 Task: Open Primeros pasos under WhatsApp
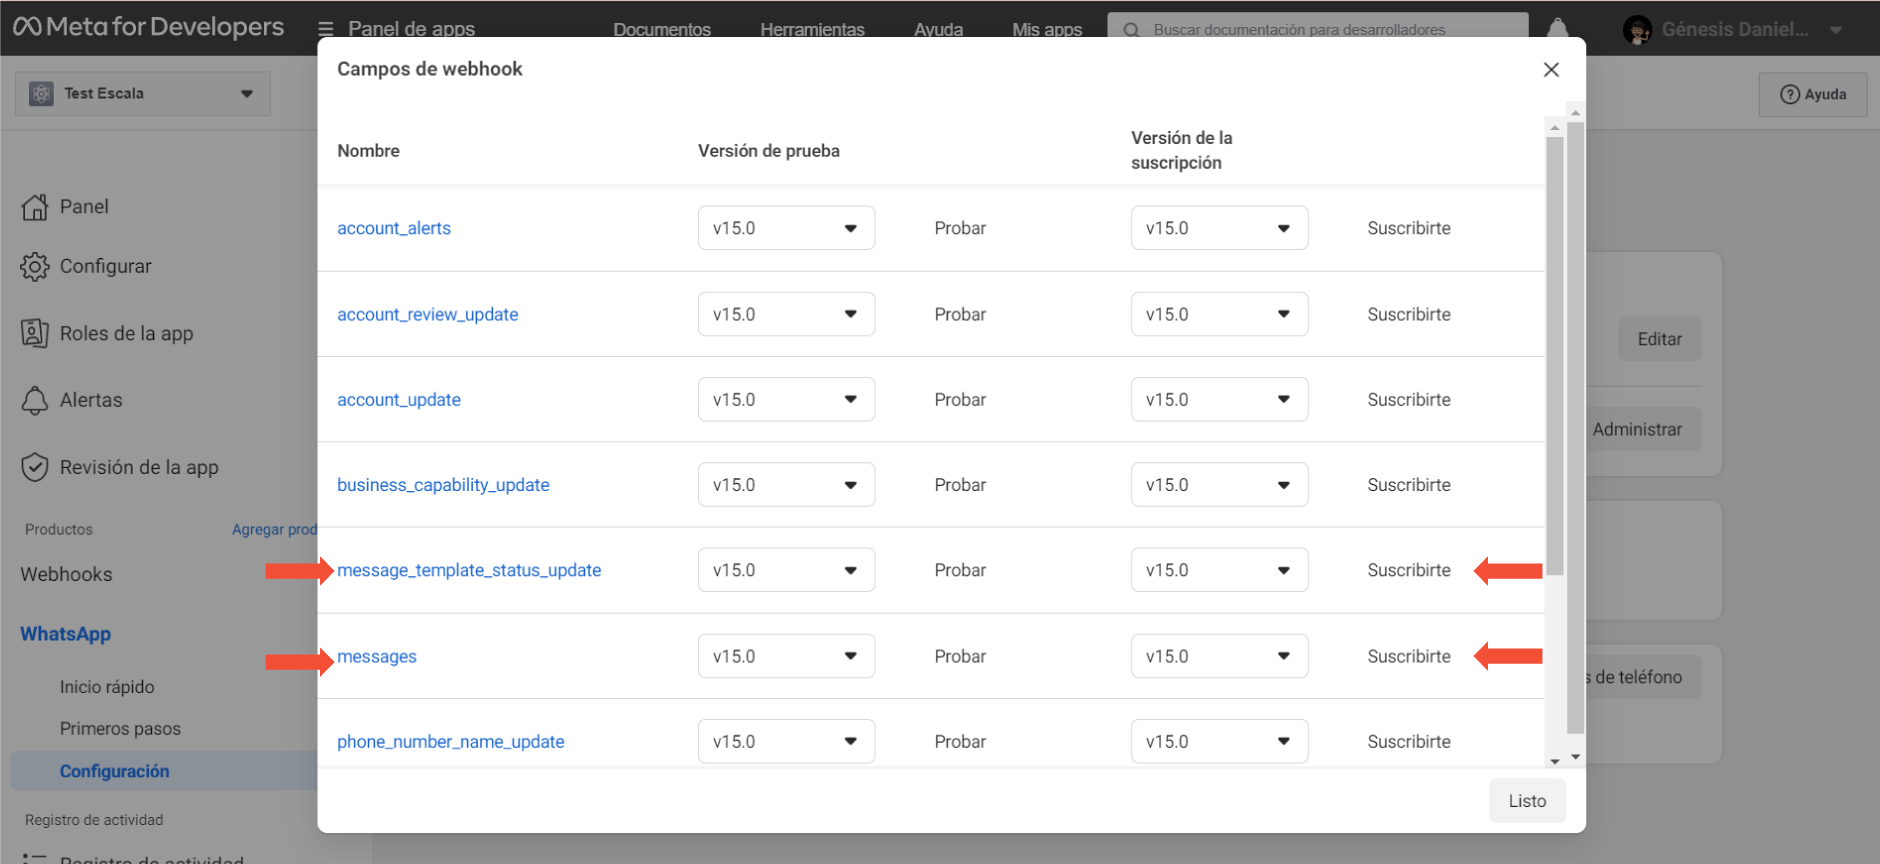pyautogui.click(x=120, y=729)
